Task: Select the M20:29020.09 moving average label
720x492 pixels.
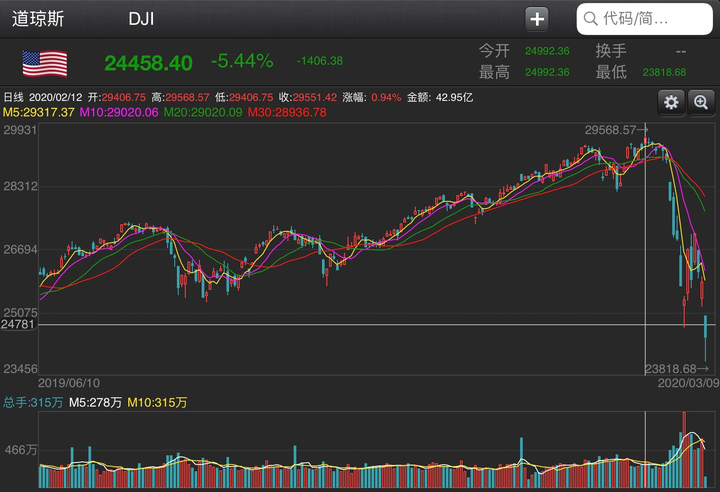Action: [x=203, y=113]
